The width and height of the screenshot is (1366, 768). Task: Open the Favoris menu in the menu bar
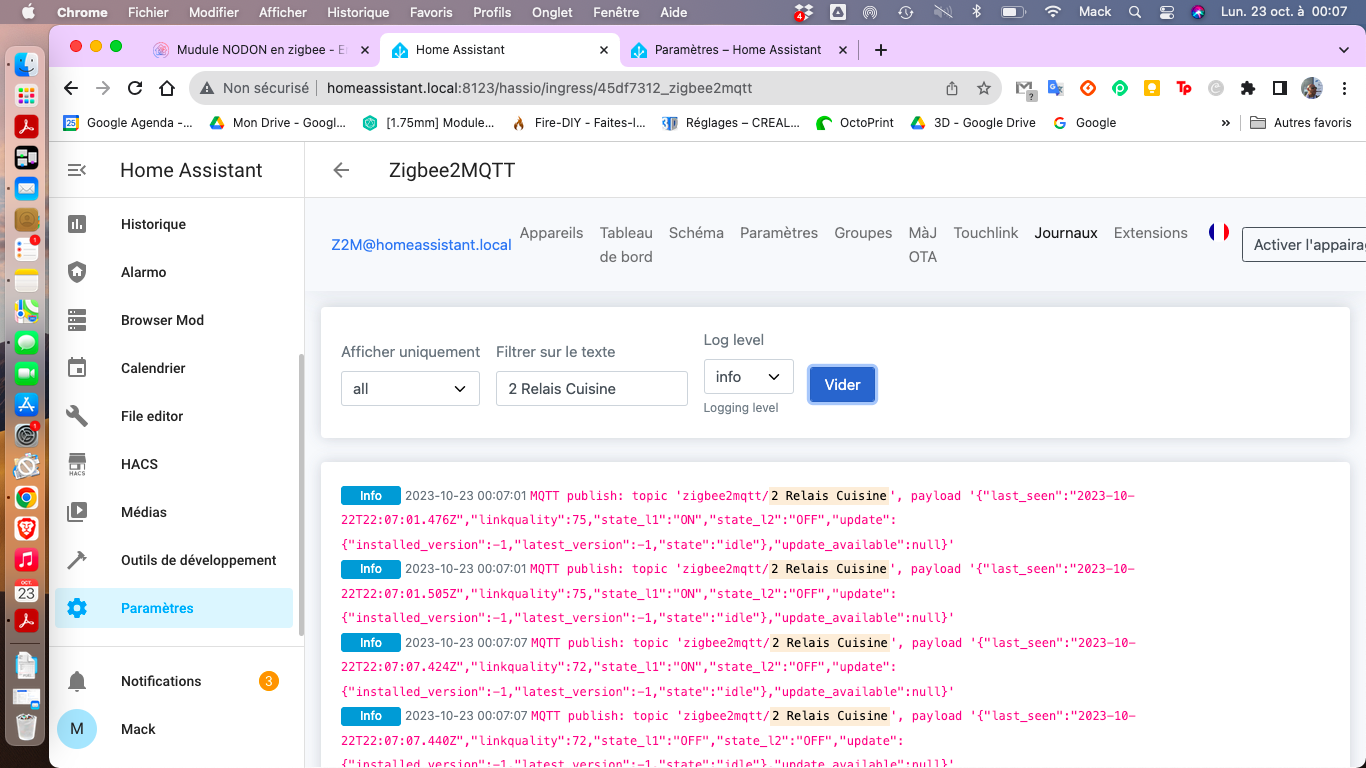(431, 12)
